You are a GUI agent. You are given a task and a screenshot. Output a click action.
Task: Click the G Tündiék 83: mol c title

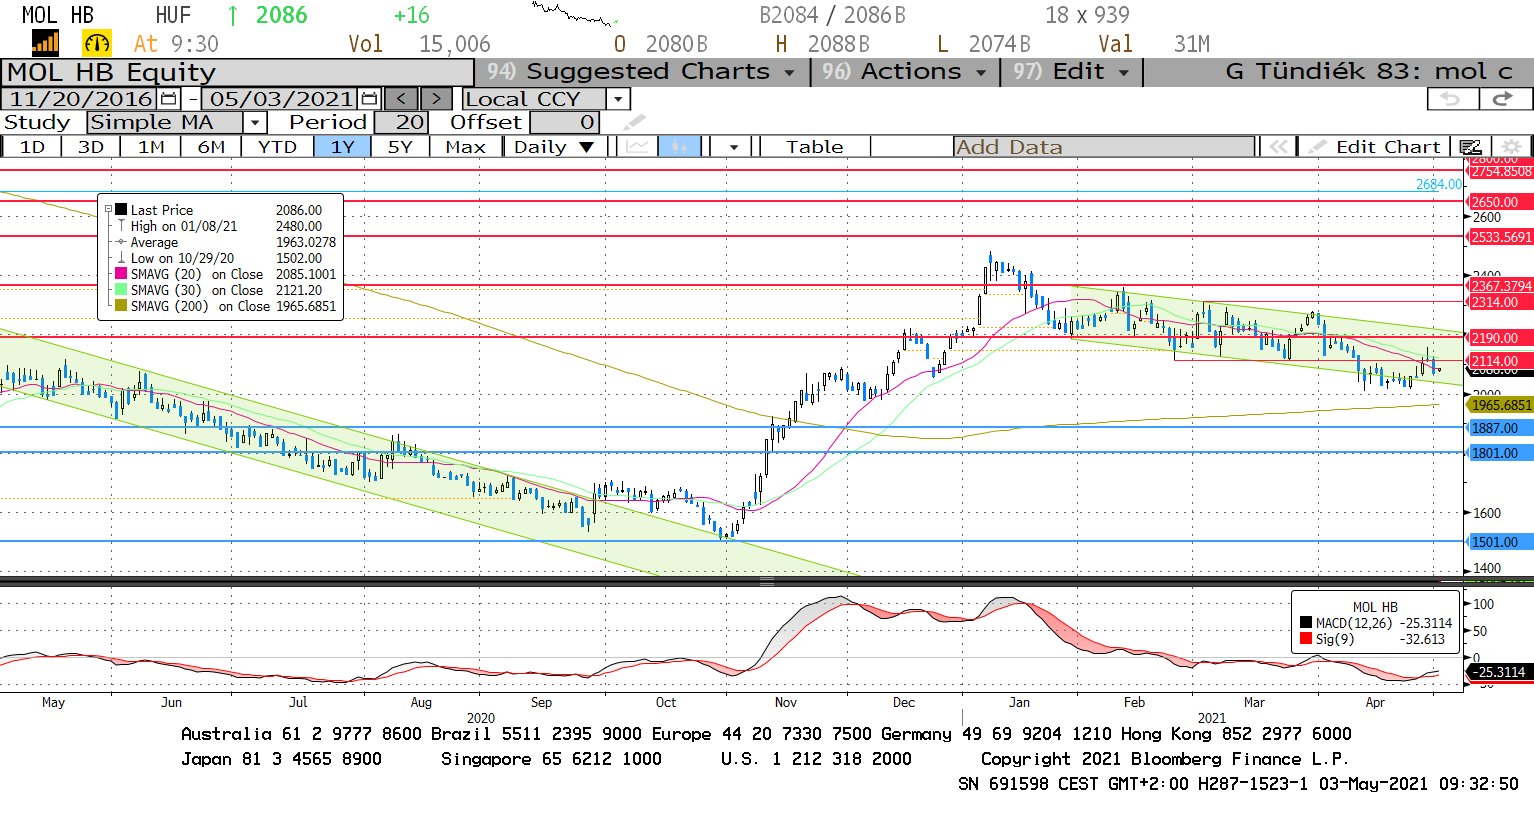pos(1368,72)
